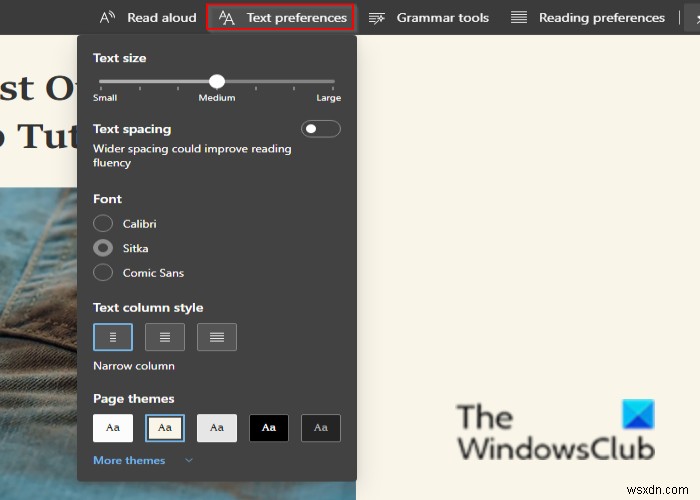Image resolution: width=700 pixels, height=500 pixels.
Task: Choose the medium column style icon
Action: [x=165, y=337]
